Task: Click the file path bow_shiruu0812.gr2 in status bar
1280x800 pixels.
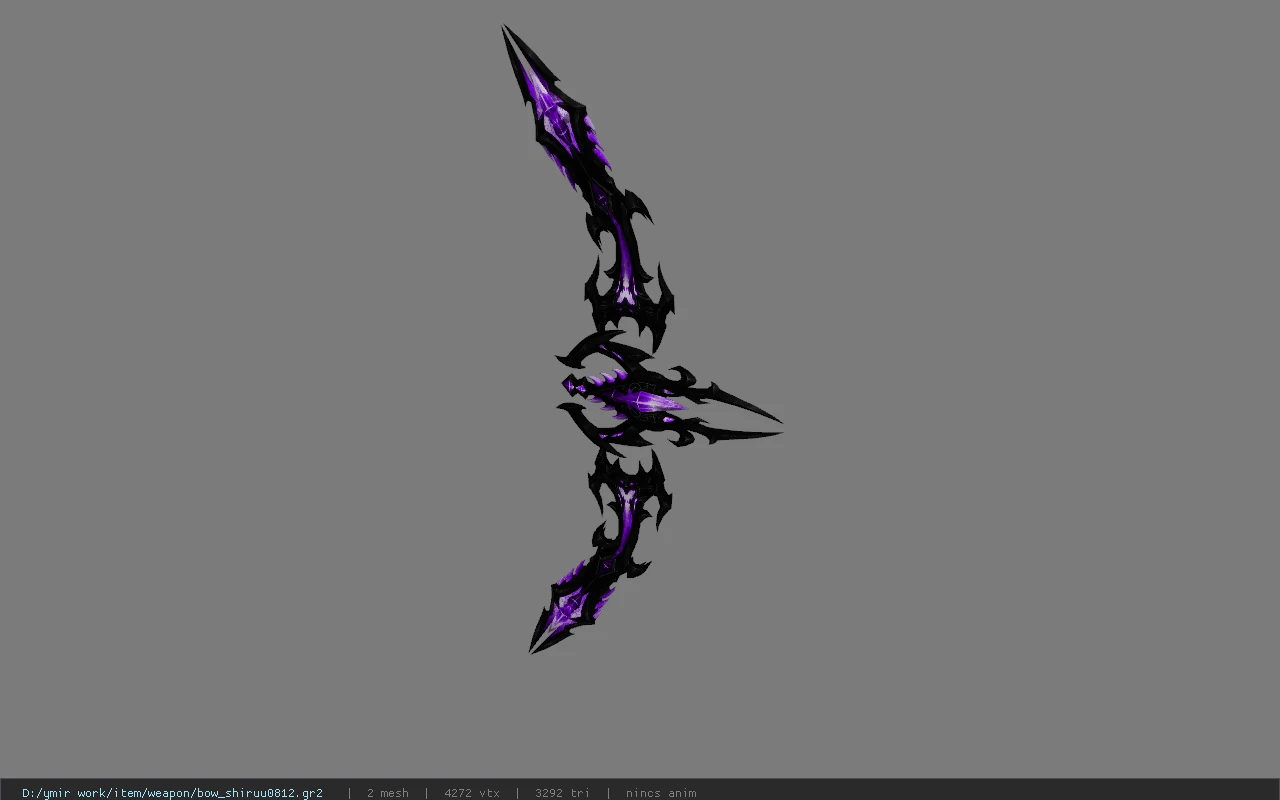Action: pos(172,793)
